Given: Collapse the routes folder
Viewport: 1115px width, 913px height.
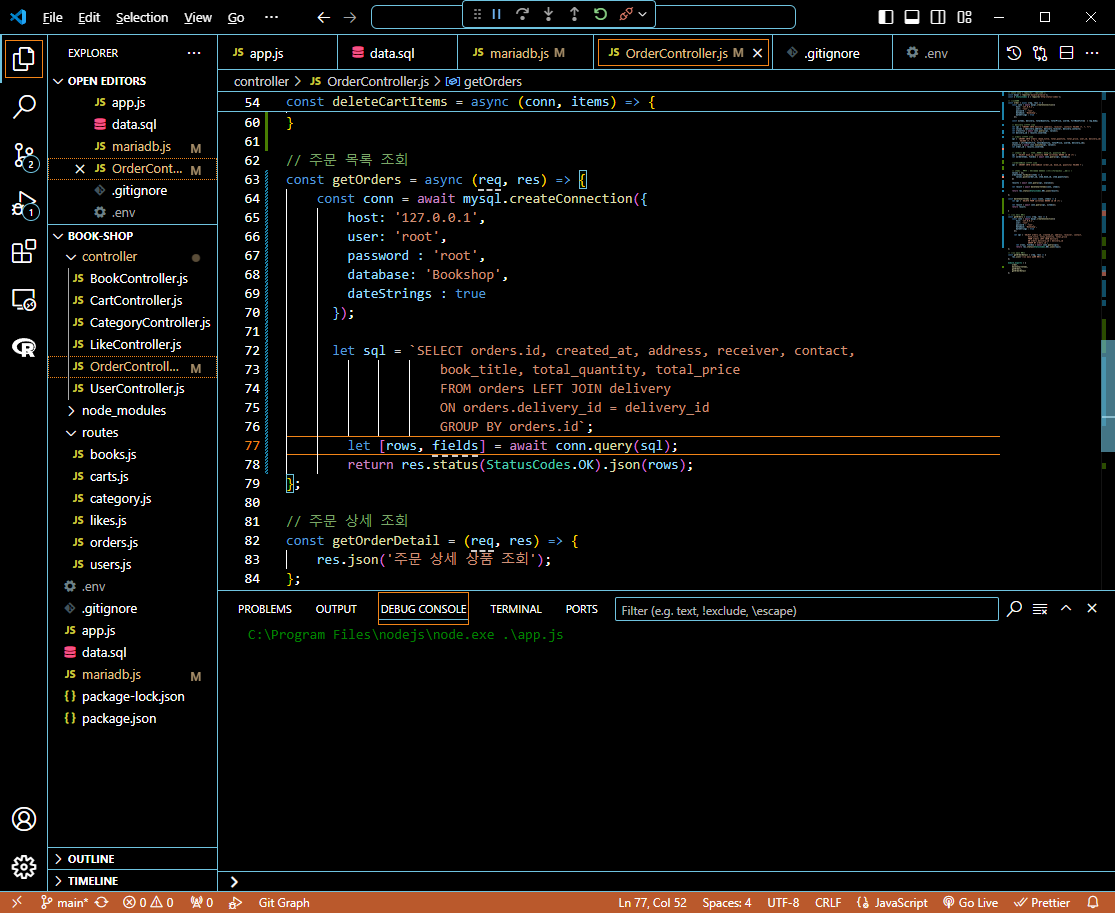Looking at the screenshot, I should [100, 432].
